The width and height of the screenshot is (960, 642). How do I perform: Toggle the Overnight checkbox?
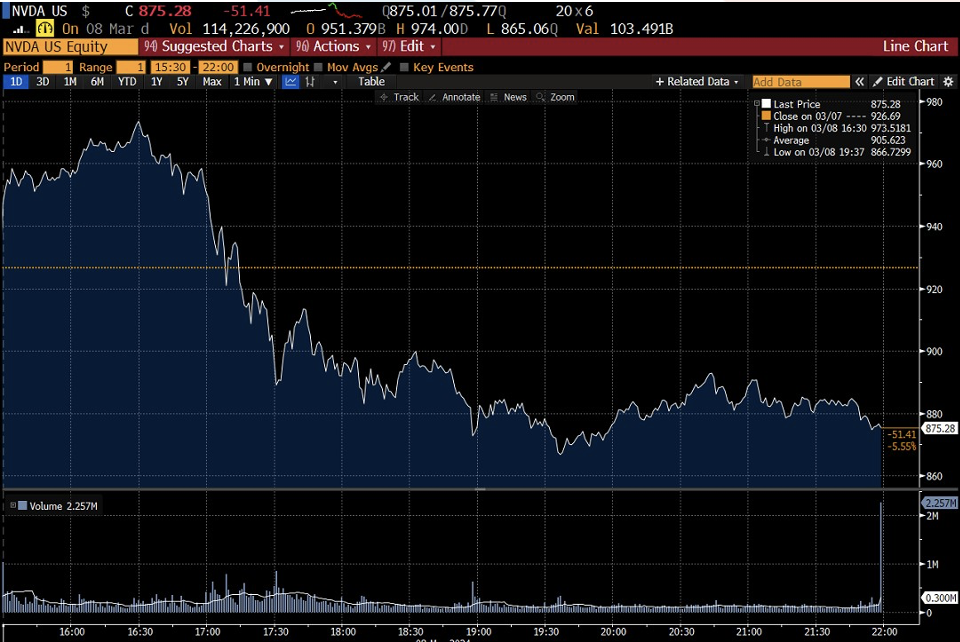248,67
